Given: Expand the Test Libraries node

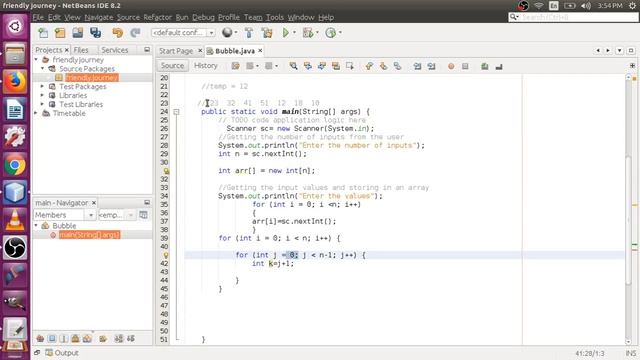Looking at the screenshot, I should 42,104.
